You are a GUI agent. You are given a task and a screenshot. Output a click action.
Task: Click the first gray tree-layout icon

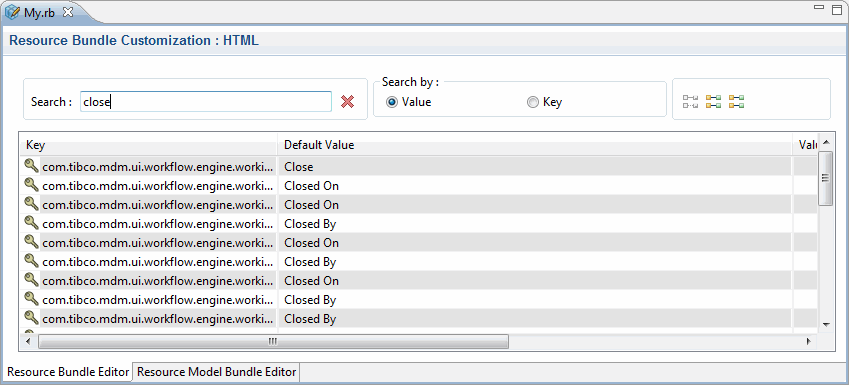click(690, 101)
